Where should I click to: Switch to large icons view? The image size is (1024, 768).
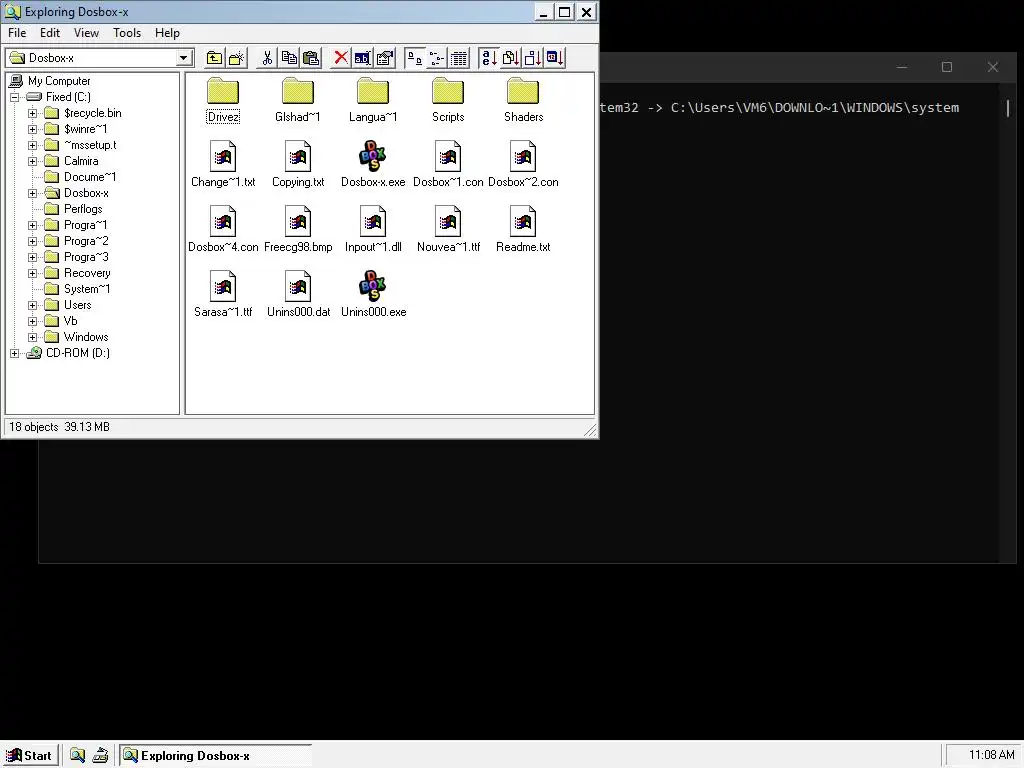tap(415, 58)
